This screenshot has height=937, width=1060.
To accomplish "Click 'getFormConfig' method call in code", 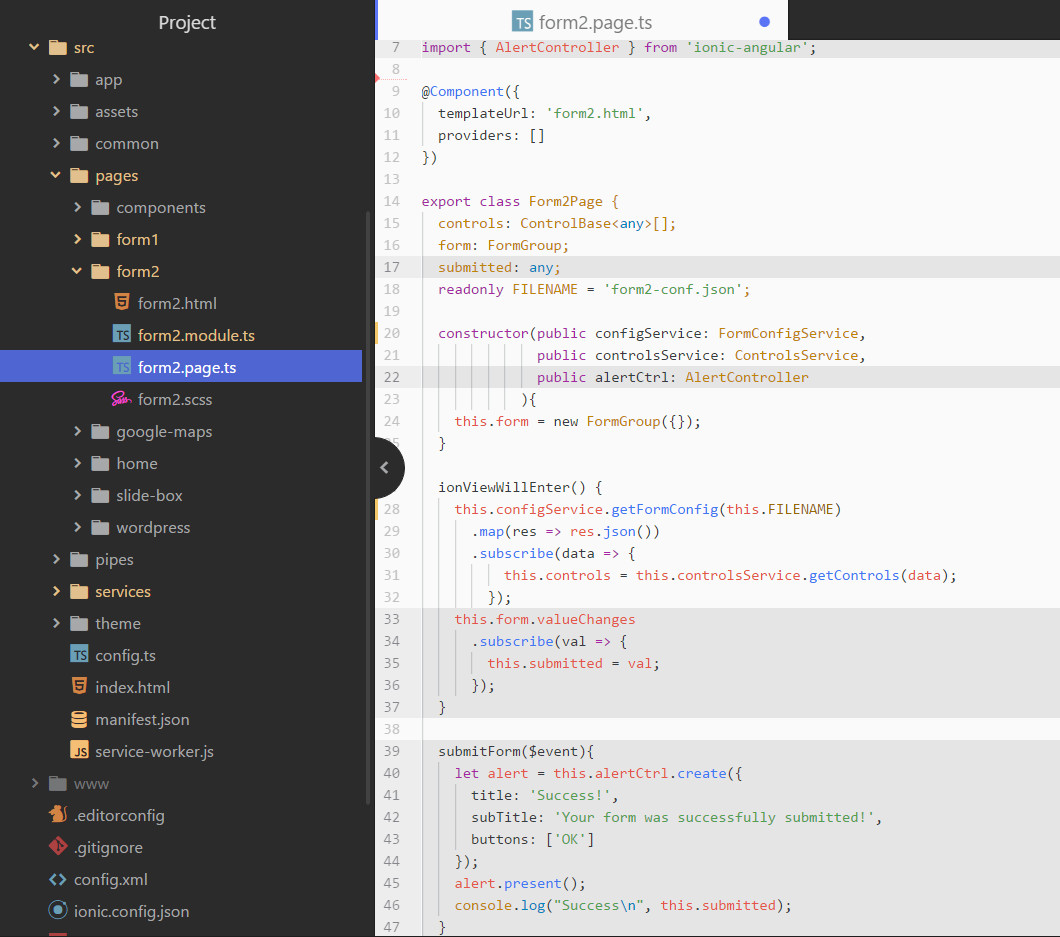I will (665, 509).
